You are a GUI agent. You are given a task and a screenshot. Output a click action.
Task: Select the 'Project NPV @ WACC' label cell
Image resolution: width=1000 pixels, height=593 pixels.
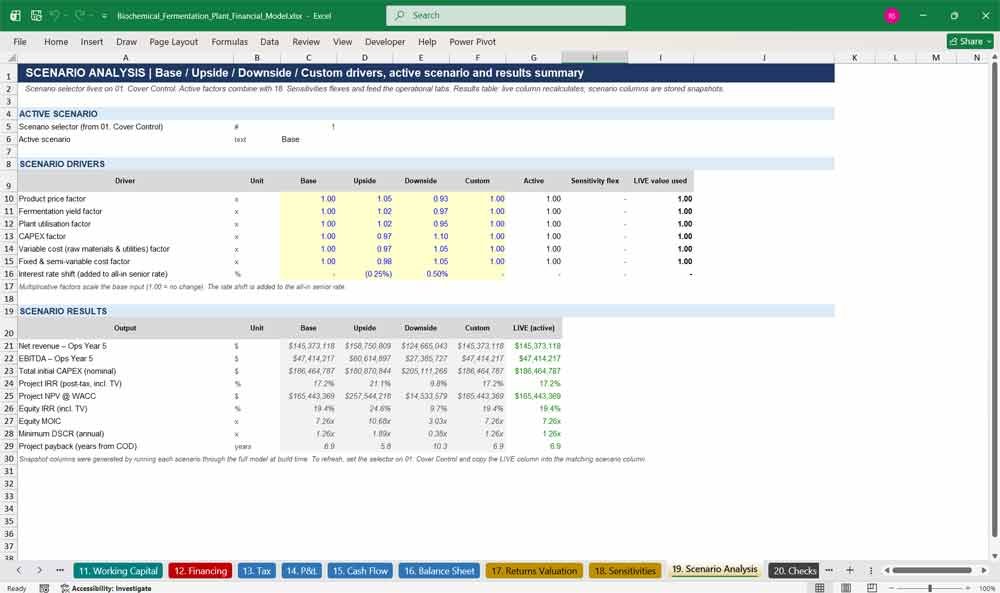point(125,396)
